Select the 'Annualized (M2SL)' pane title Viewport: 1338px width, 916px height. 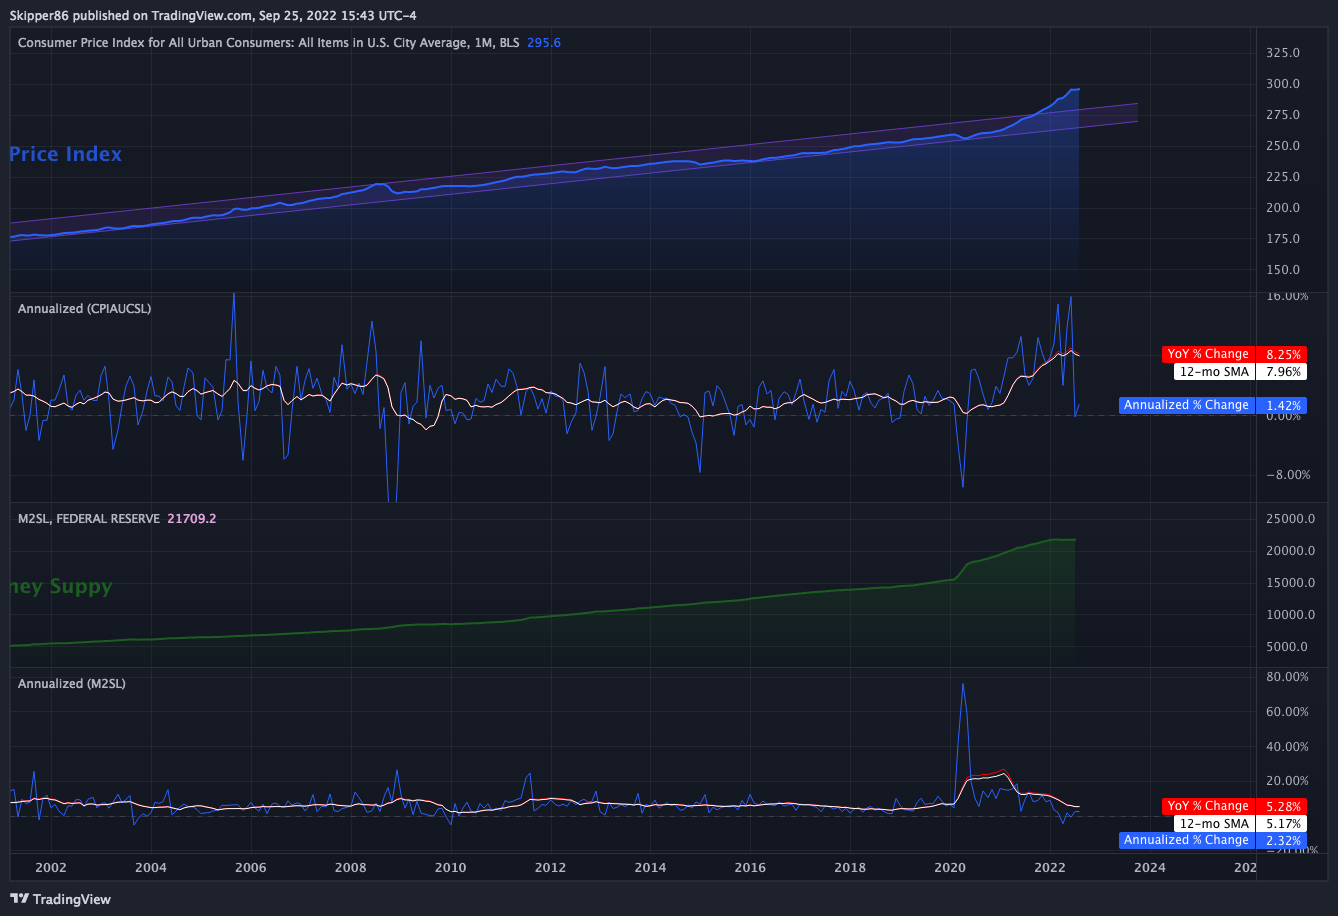tap(72, 683)
